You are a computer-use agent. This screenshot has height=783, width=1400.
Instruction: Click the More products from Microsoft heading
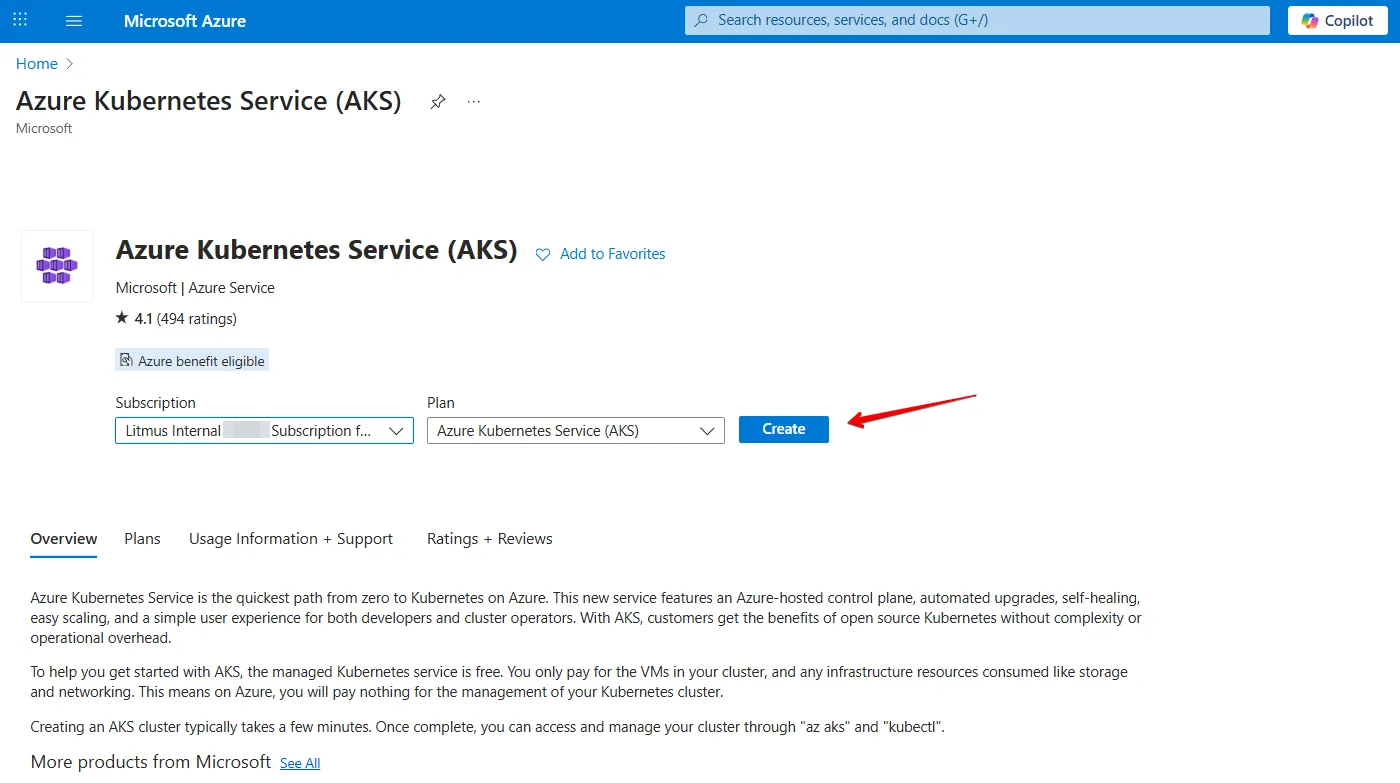click(151, 762)
